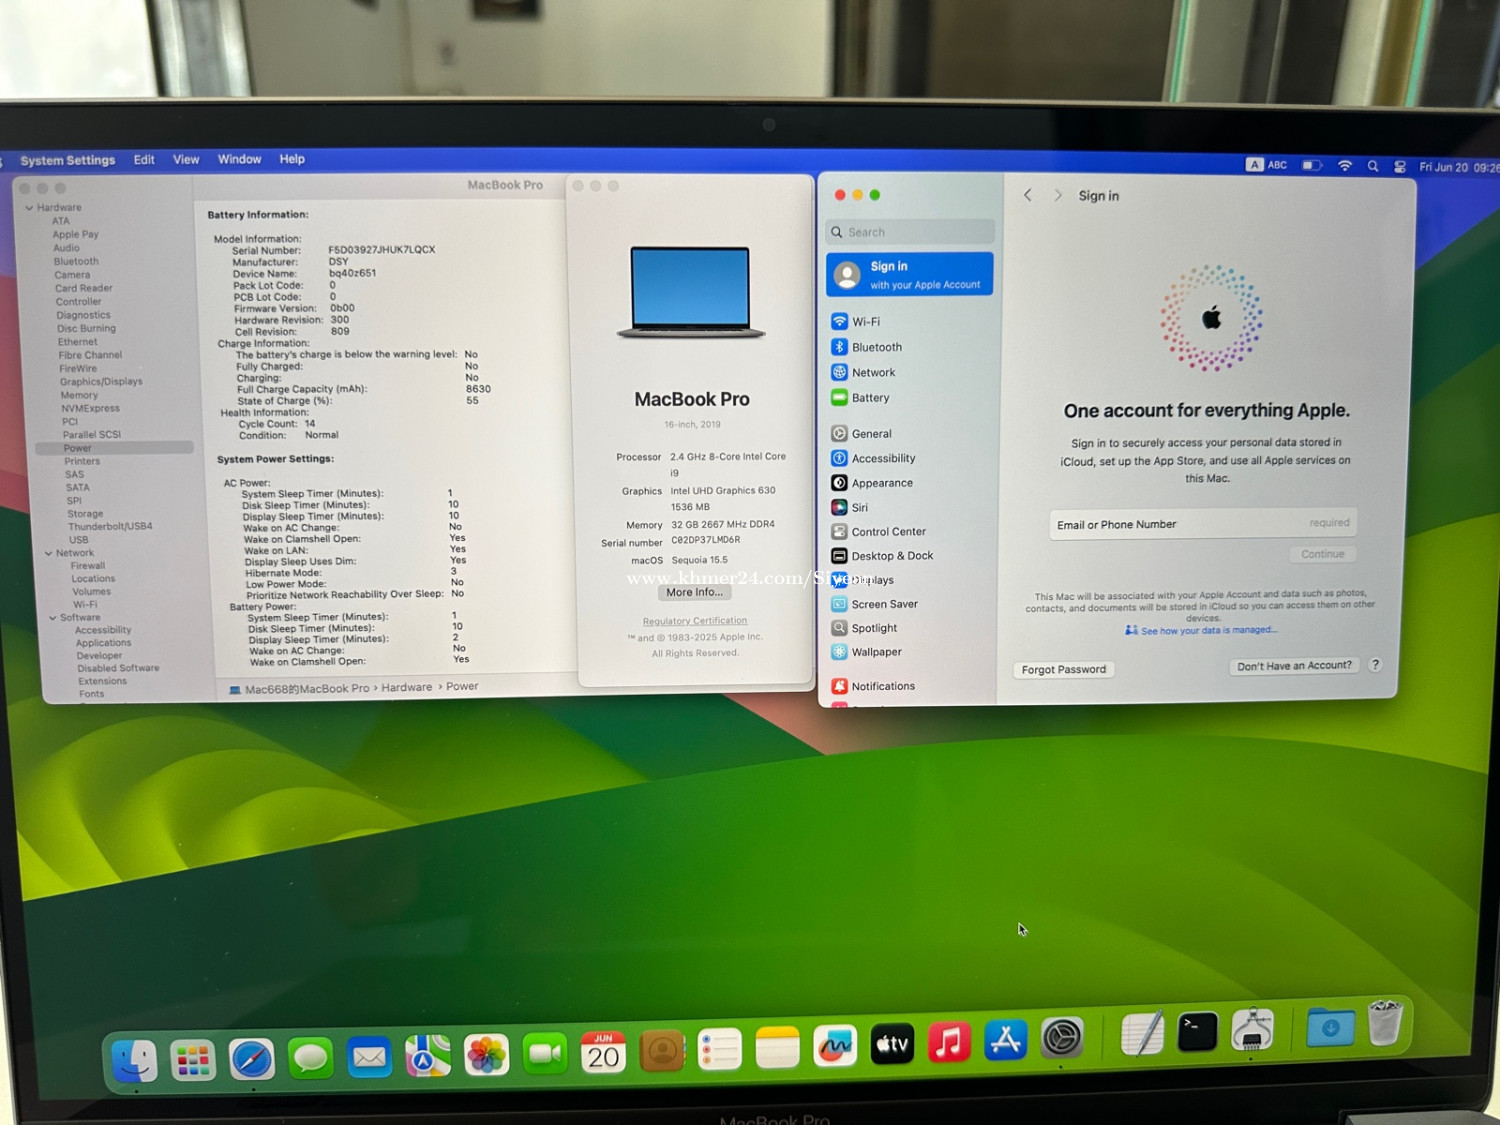Open Control Center from menu bar

click(1400, 167)
